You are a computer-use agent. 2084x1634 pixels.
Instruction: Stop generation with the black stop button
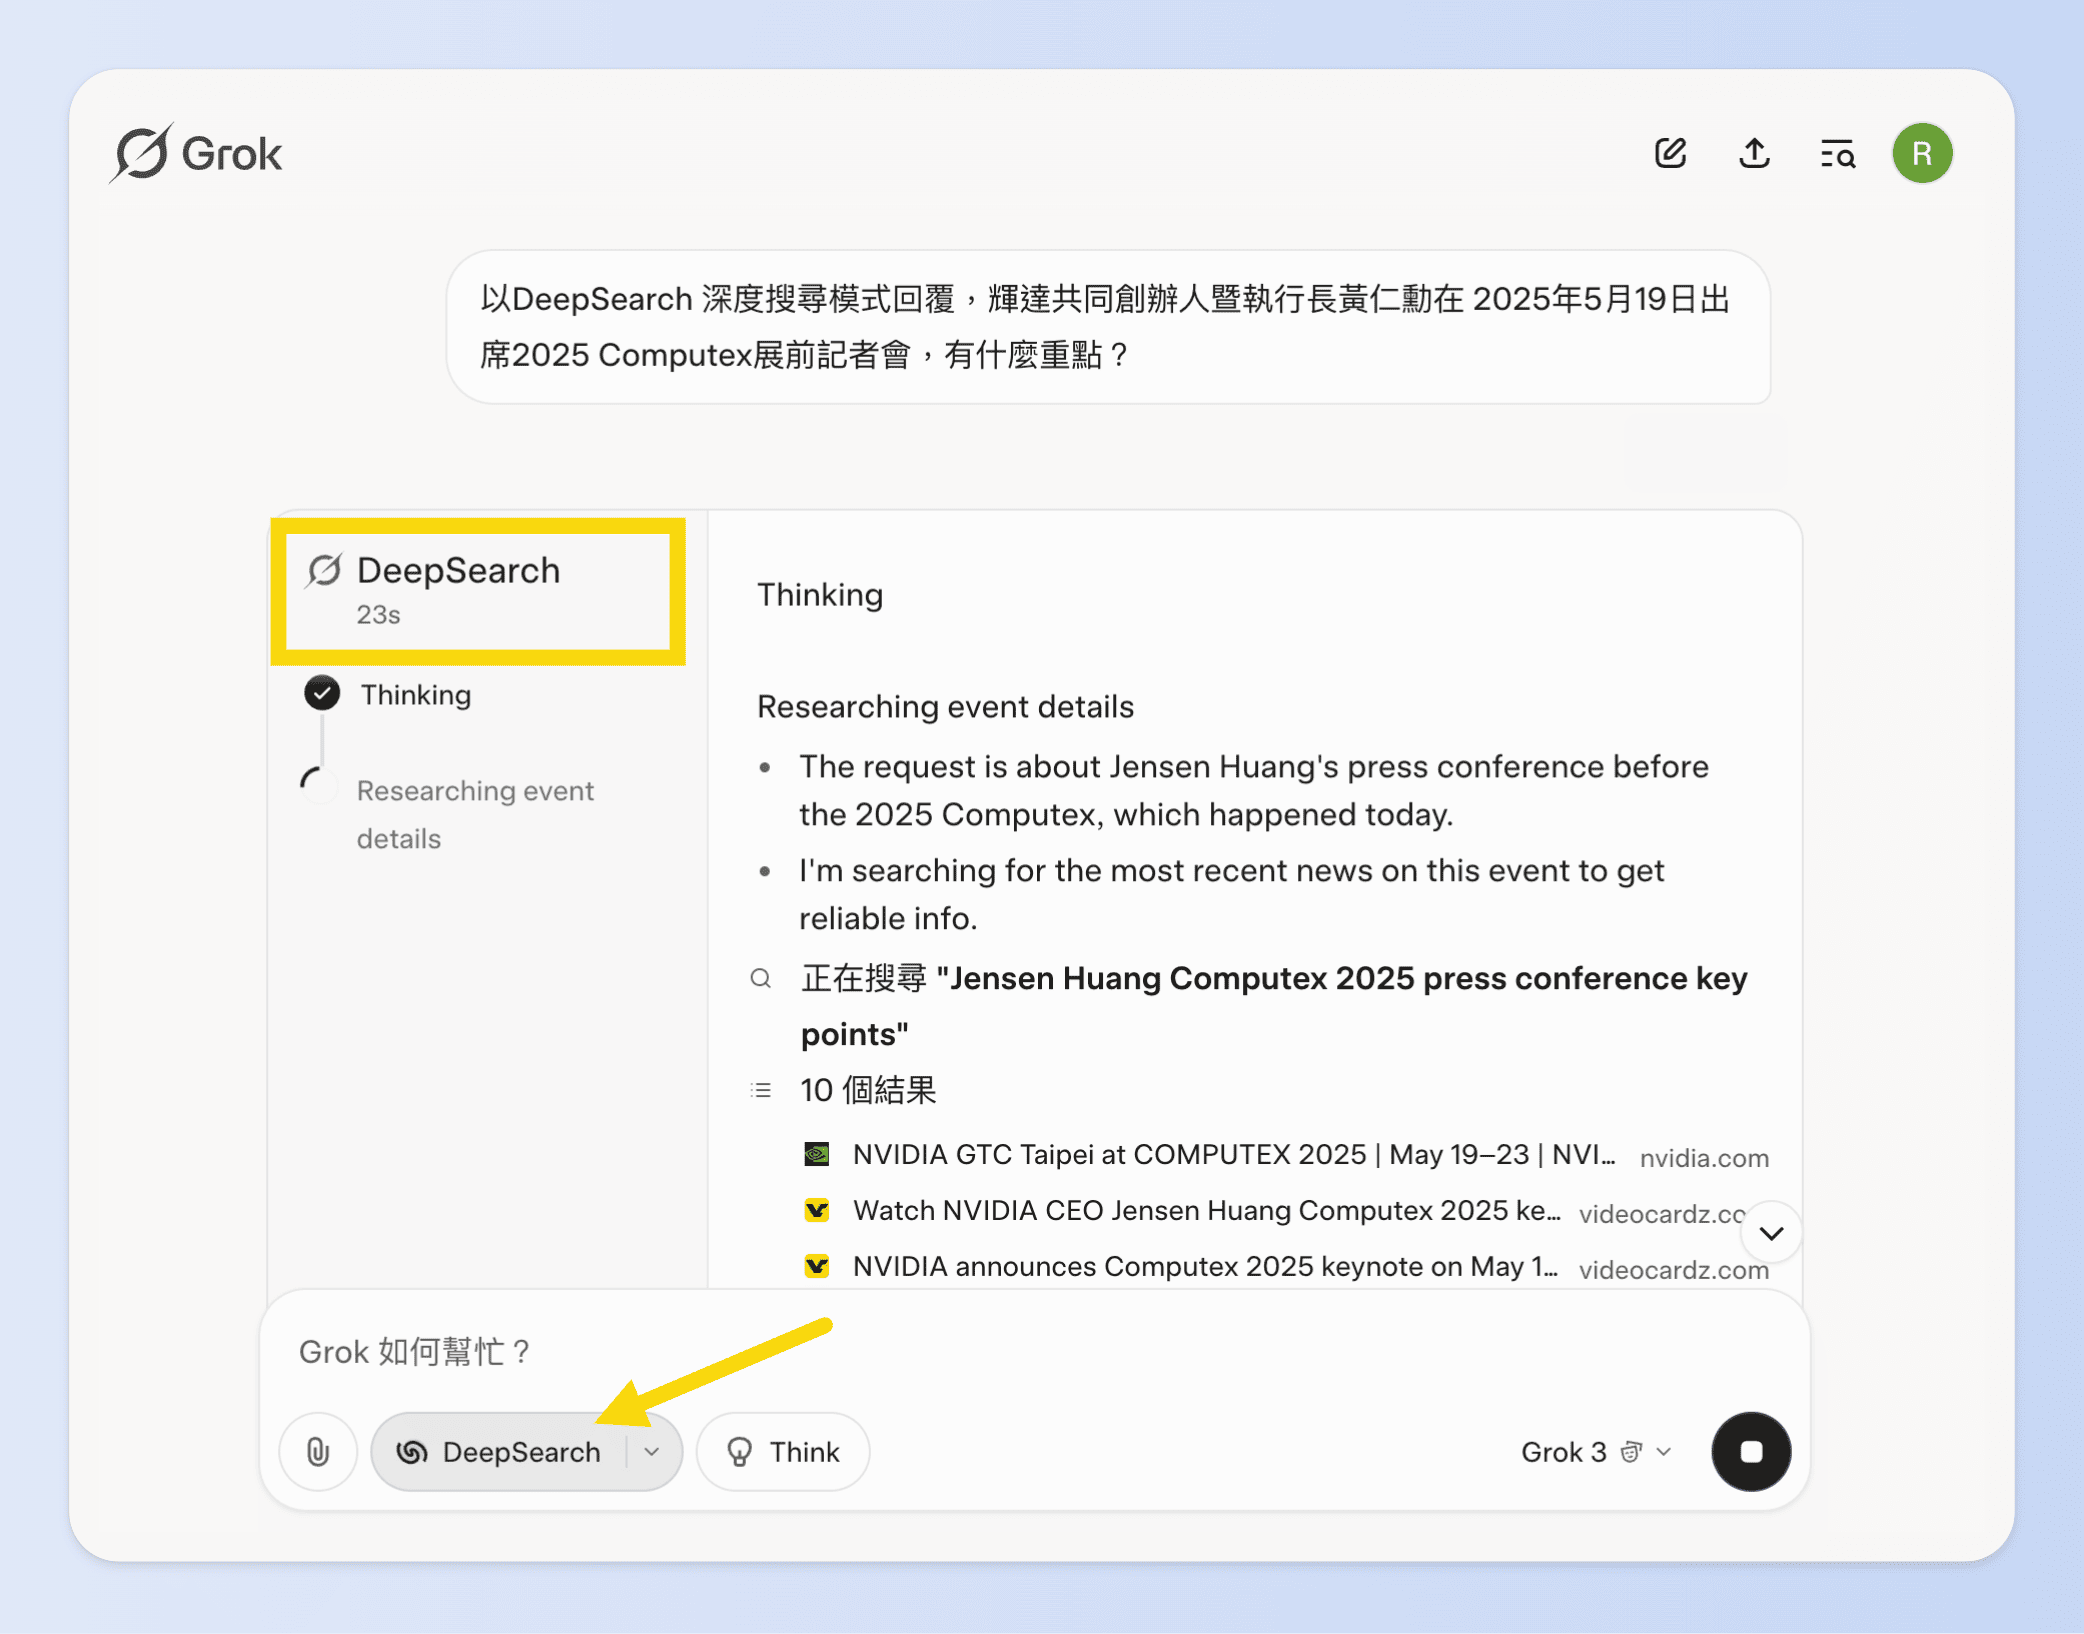click(1751, 1451)
